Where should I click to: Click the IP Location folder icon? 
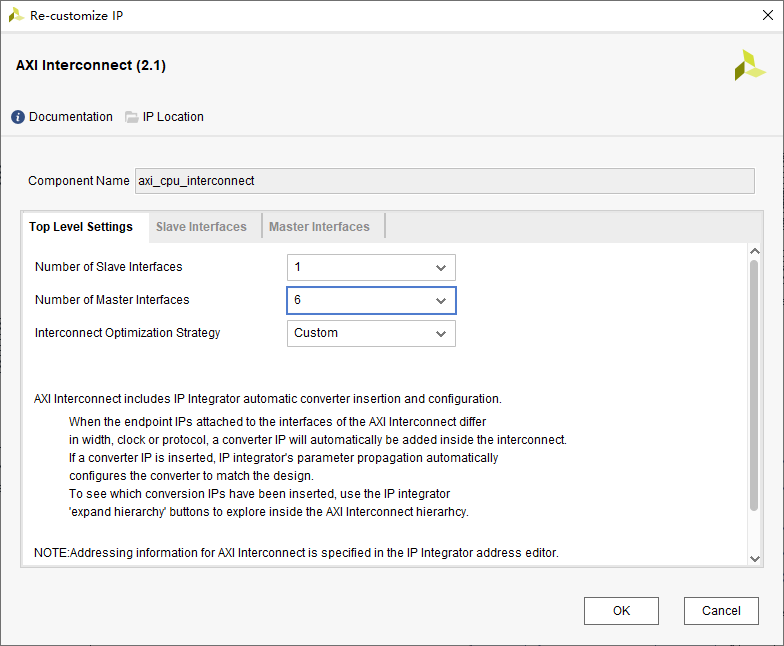(132, 117)
